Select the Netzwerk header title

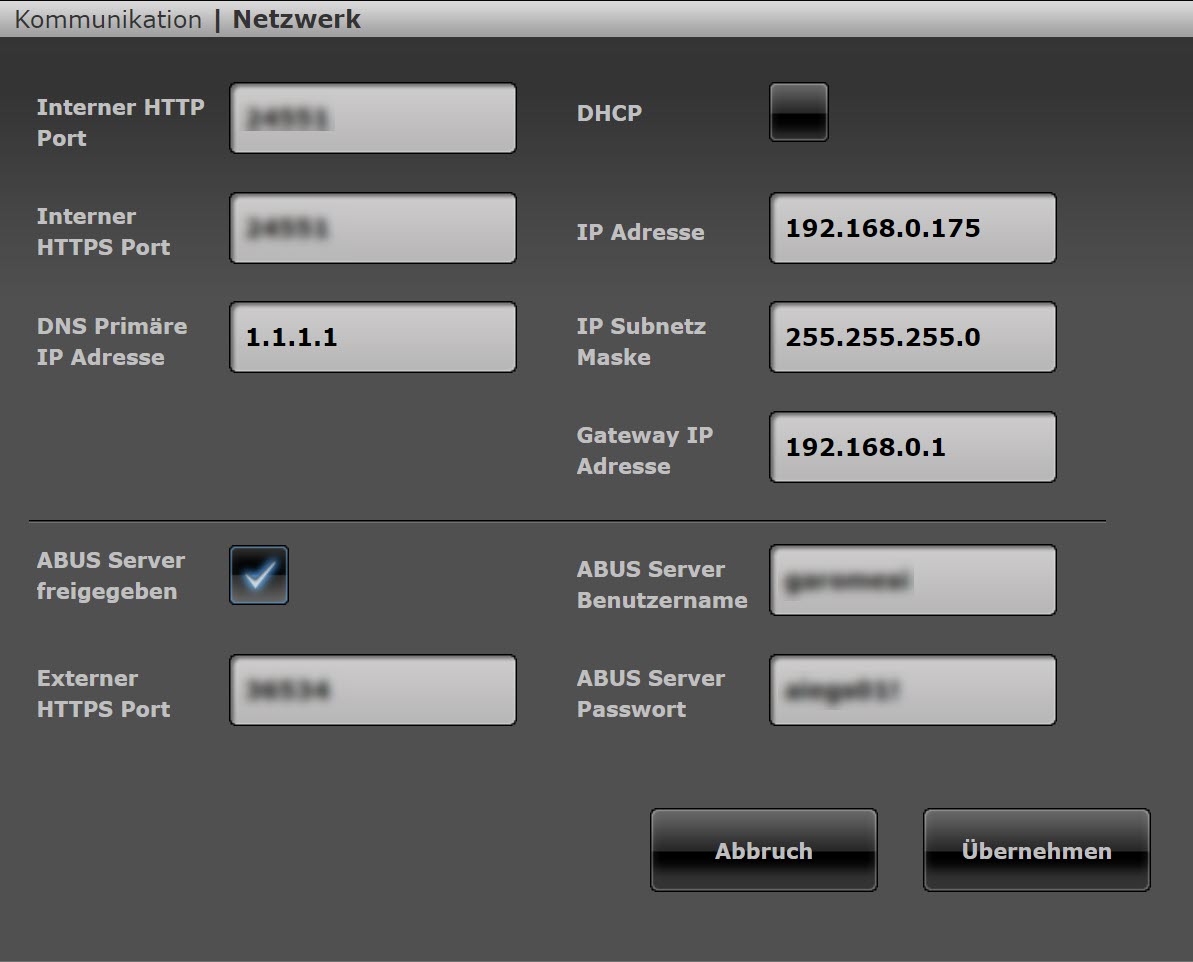pyautogui.click(x=296, y=19)
